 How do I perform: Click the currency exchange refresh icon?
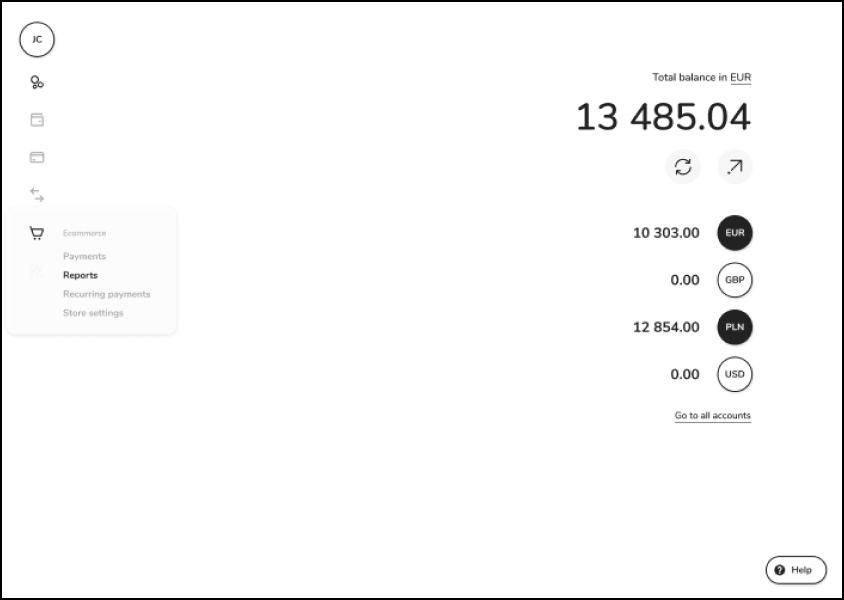click(x=683, y=167)
